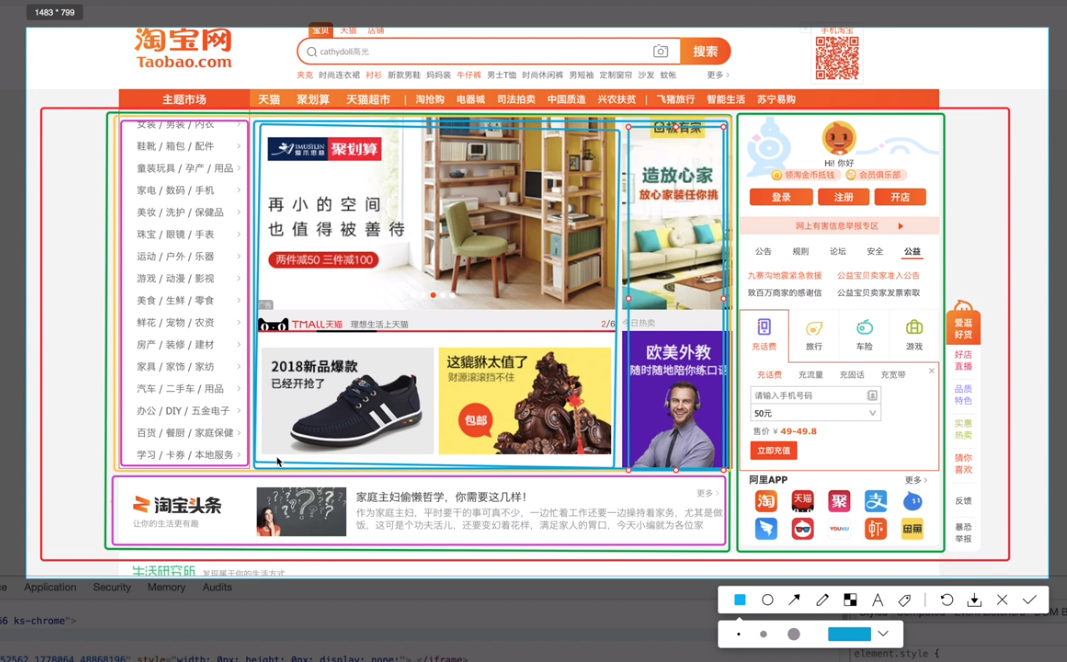Cancel the screenshot with X icon

coord(1002,599)
